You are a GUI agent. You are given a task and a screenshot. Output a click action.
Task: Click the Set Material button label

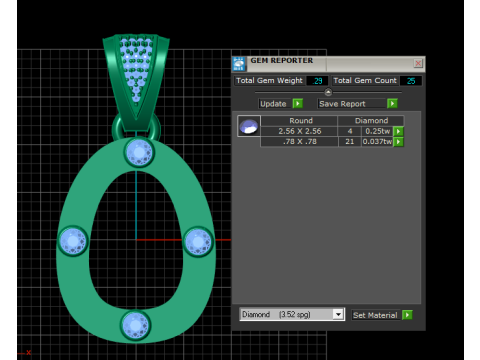pyautogui.click(x=376, y=315)
